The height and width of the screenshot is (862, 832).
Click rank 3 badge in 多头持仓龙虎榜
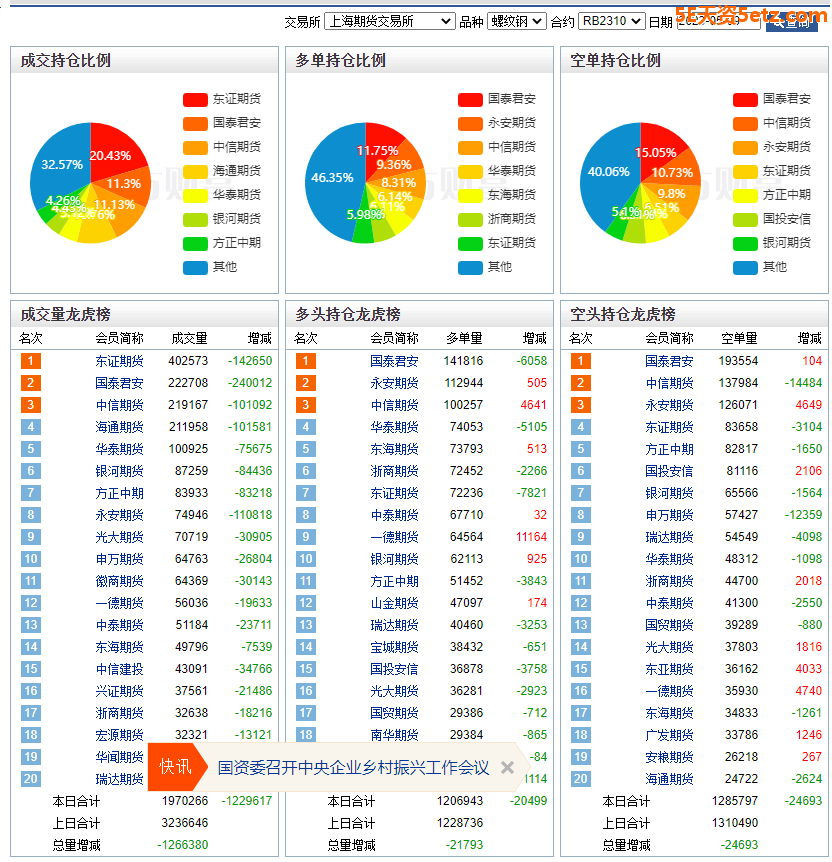coord(306,405)
